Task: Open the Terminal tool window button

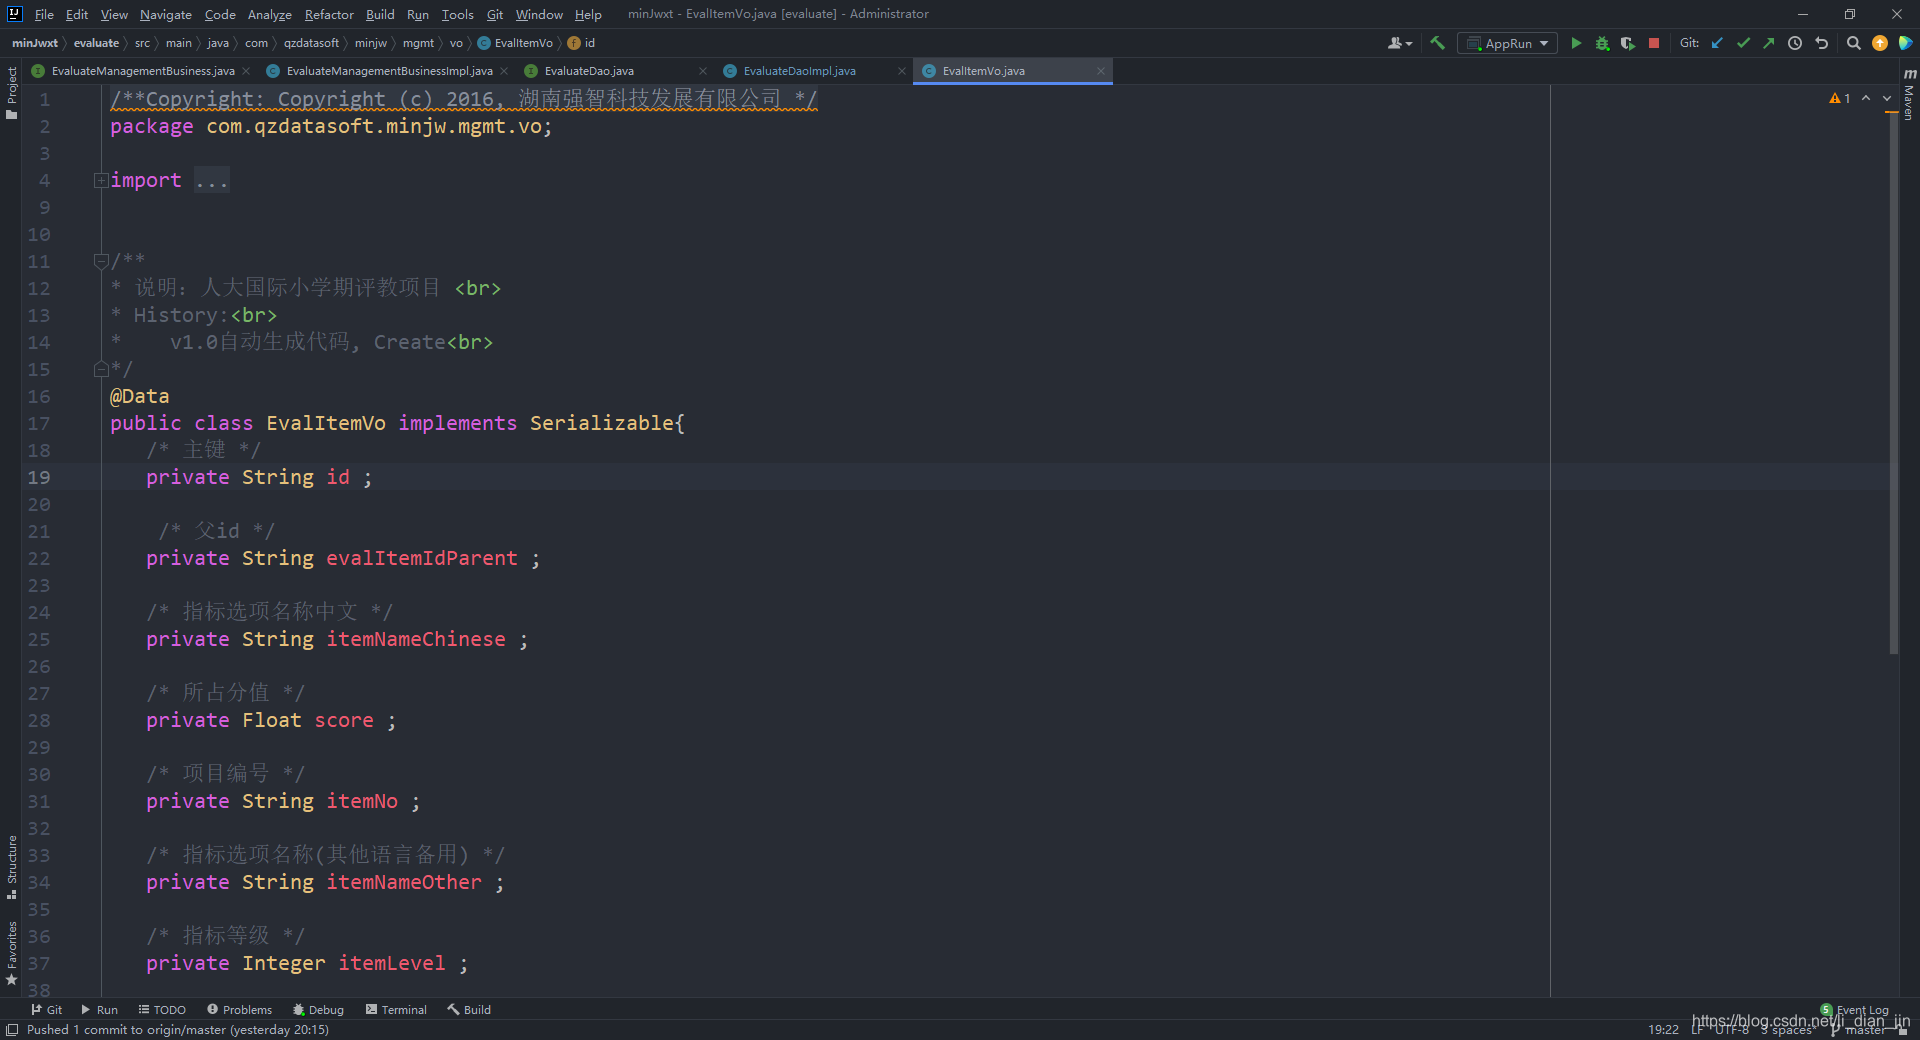Action: click(397, 1010)
